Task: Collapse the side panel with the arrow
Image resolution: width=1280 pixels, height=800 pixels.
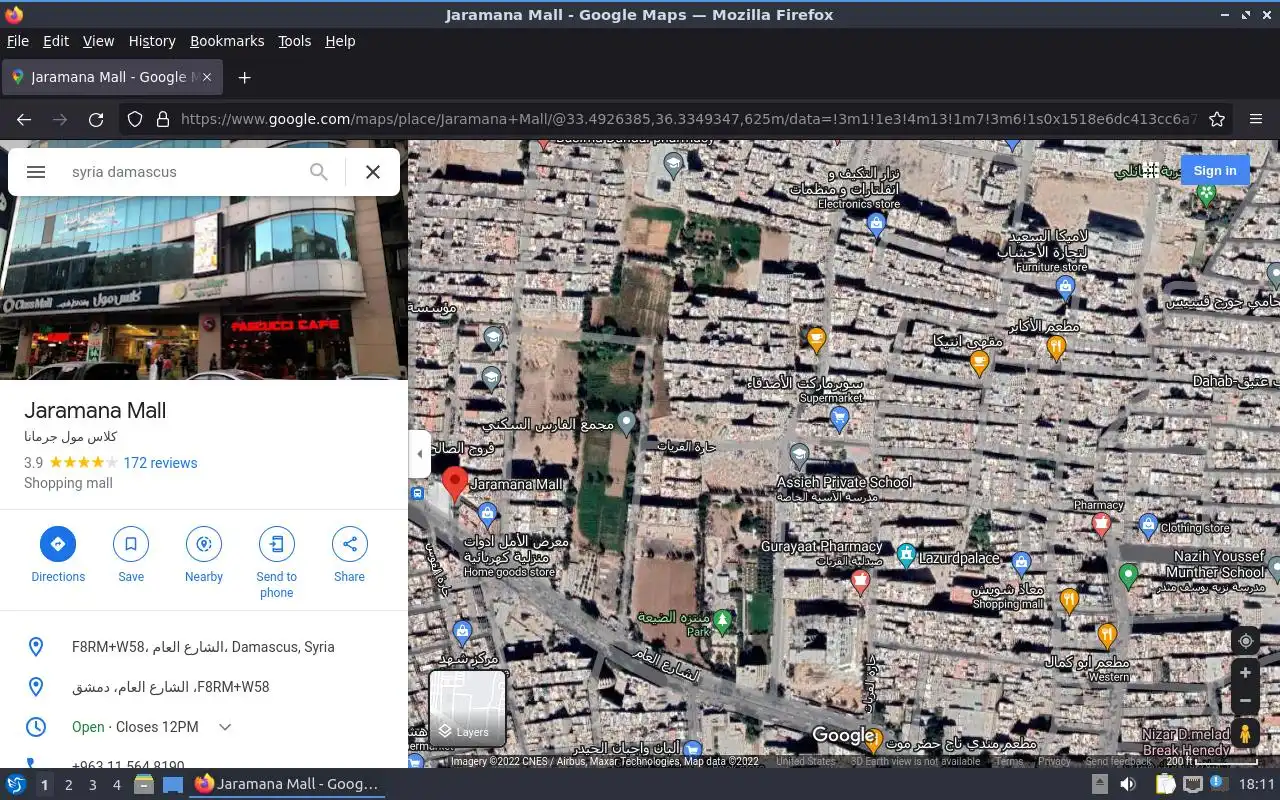Action: point(419,454)
